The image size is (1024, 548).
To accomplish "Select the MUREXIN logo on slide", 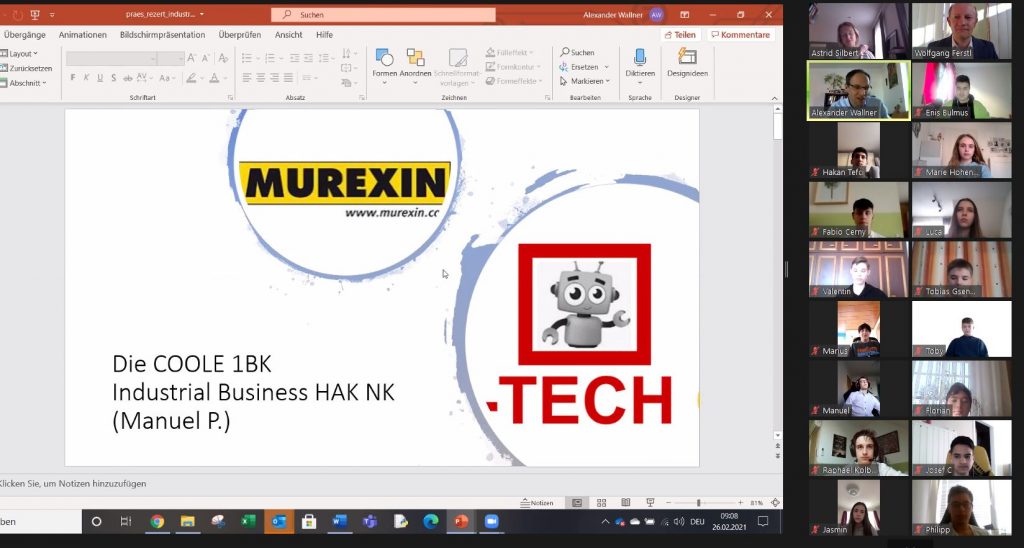I will (x=345, y=189).
